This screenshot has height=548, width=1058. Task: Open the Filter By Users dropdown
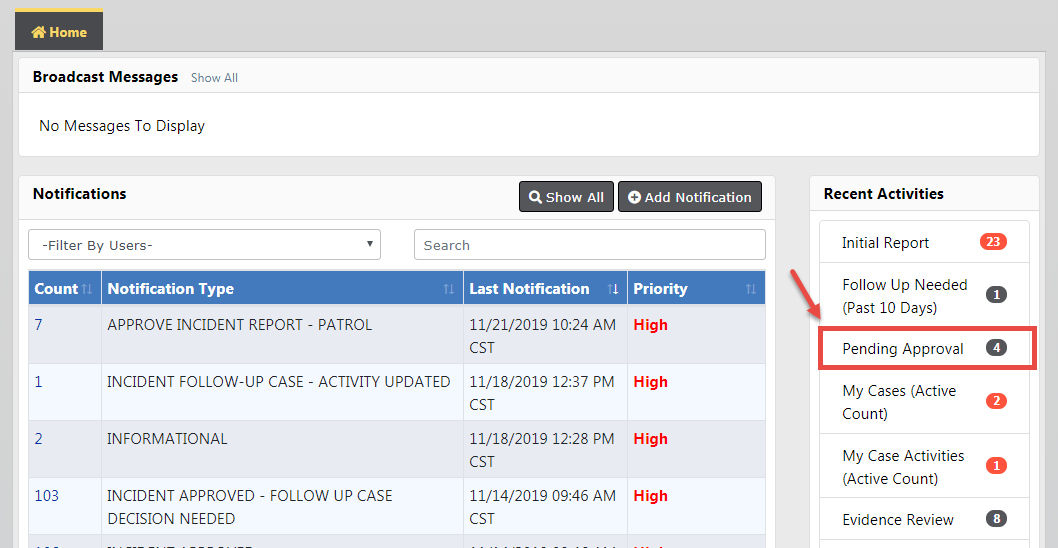[204, 245]
